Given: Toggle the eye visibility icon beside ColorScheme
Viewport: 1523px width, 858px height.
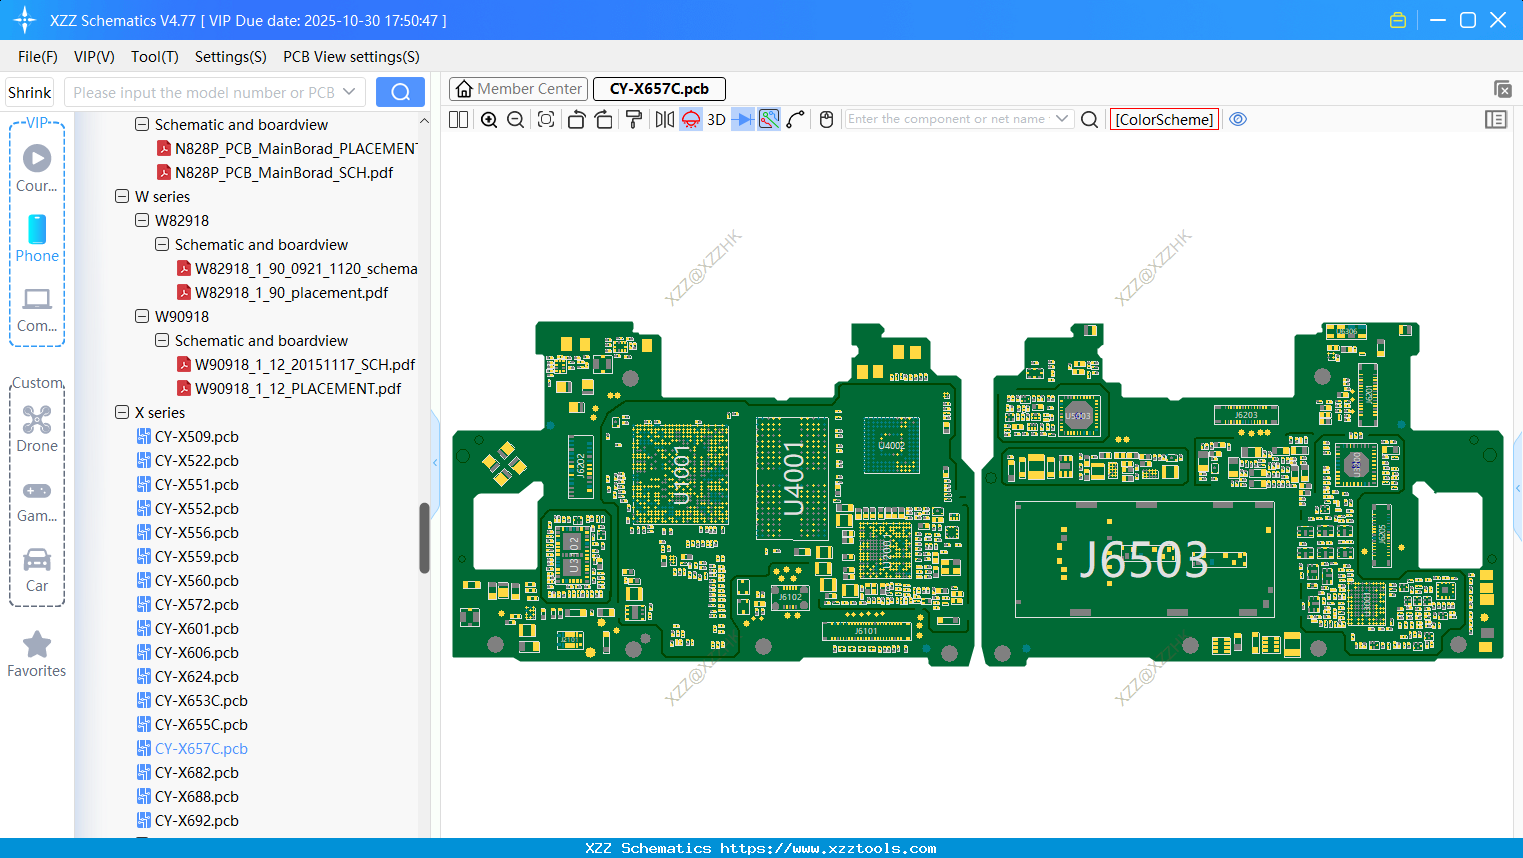Looking at the screenshot, I should pyautogui.click(x=1238, y=119).
